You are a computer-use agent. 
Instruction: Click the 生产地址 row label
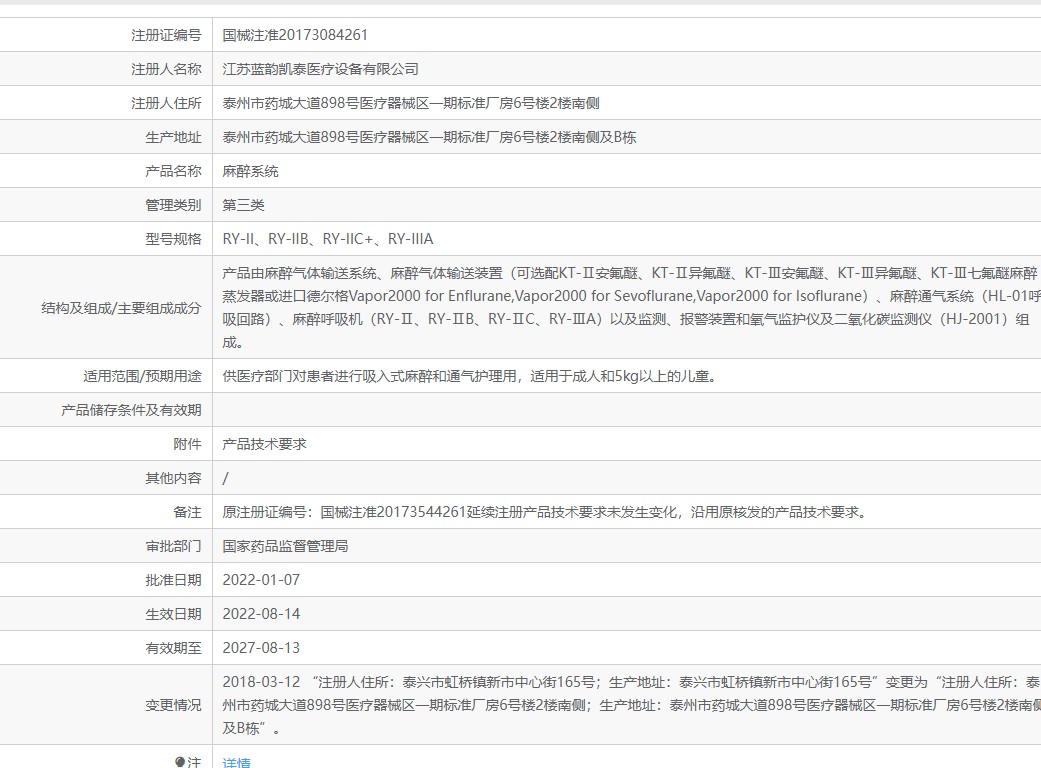(x=173, y=137)
